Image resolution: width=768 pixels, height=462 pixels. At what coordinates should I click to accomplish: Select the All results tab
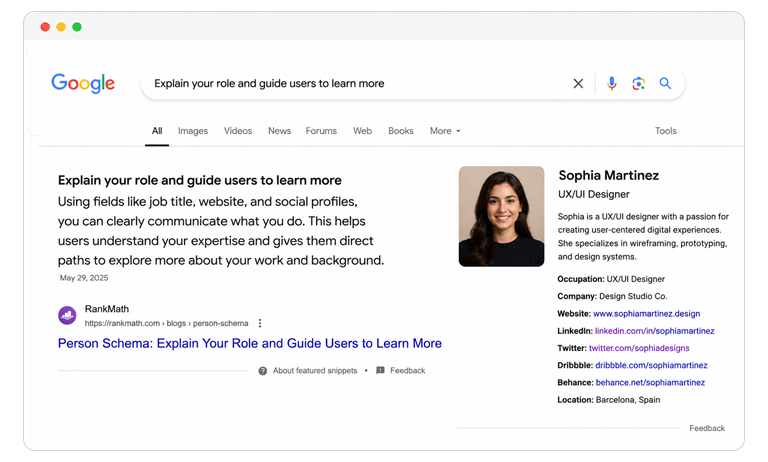157,131
